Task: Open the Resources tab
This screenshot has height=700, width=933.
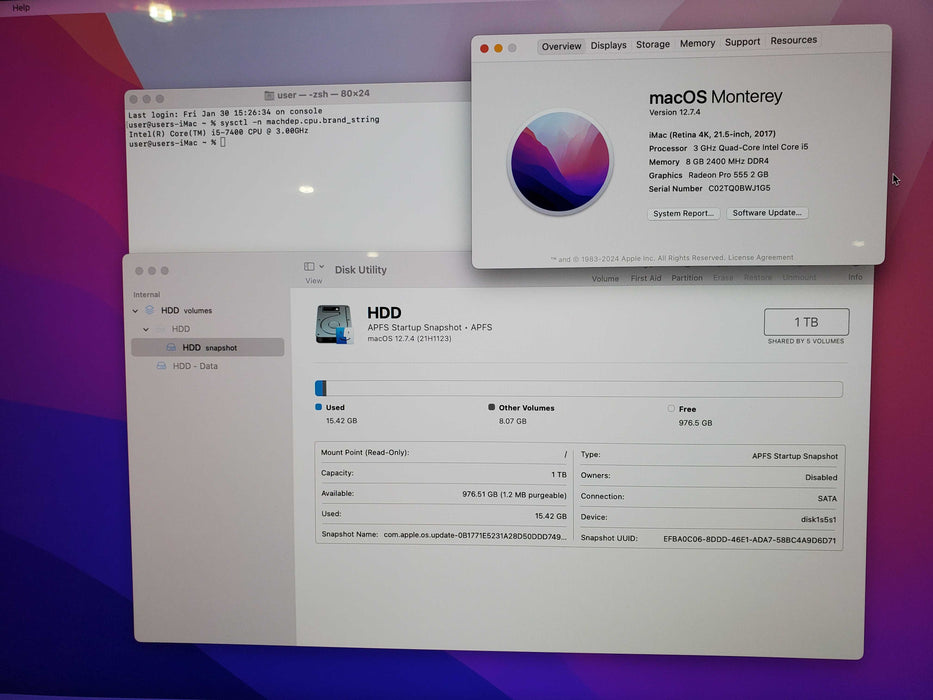Action: tap(793, 40)
